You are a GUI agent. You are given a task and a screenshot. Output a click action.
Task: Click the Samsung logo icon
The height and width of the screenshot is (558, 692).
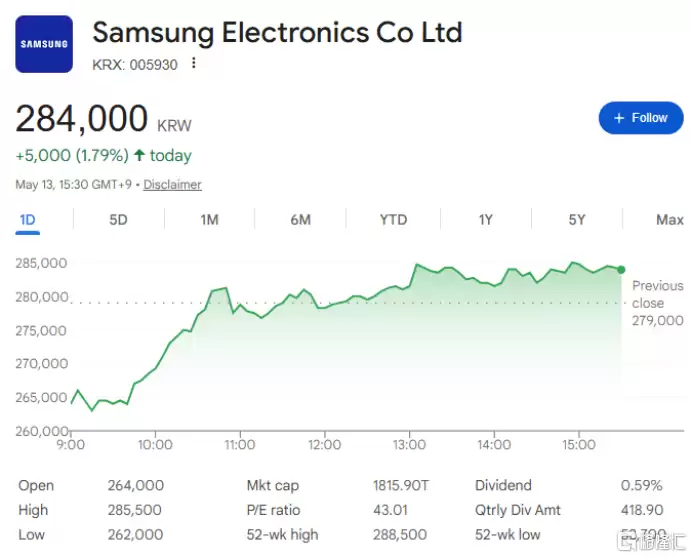(x=44, y=44)
